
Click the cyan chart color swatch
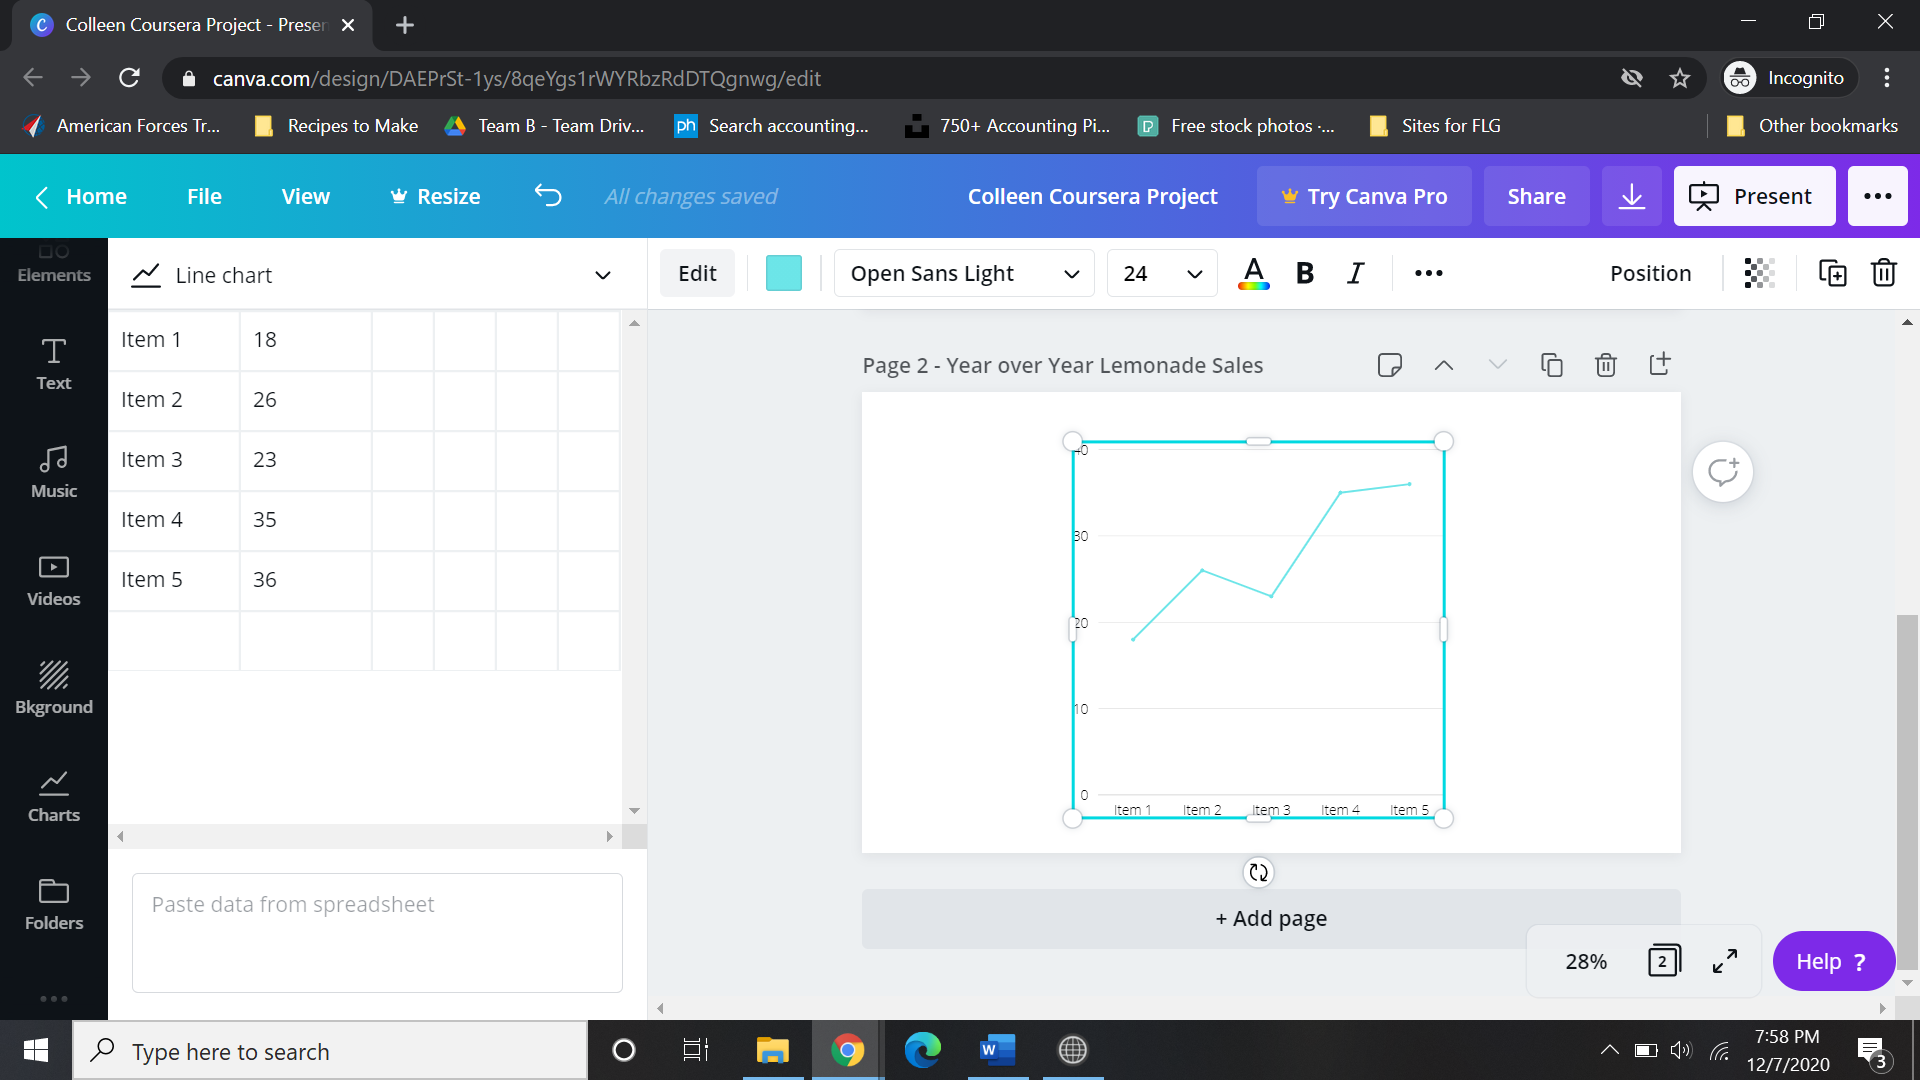[x=783, y=273]
